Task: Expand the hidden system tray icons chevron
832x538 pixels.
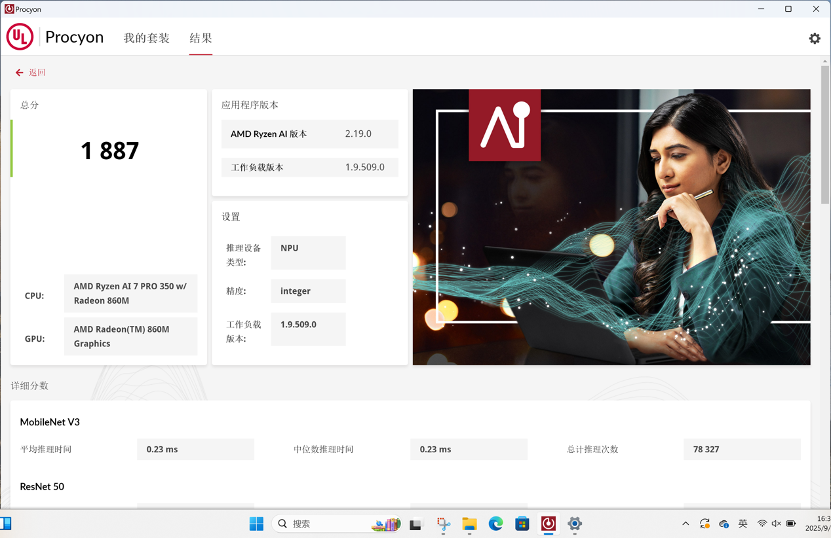Action: [x=685, y=523]
